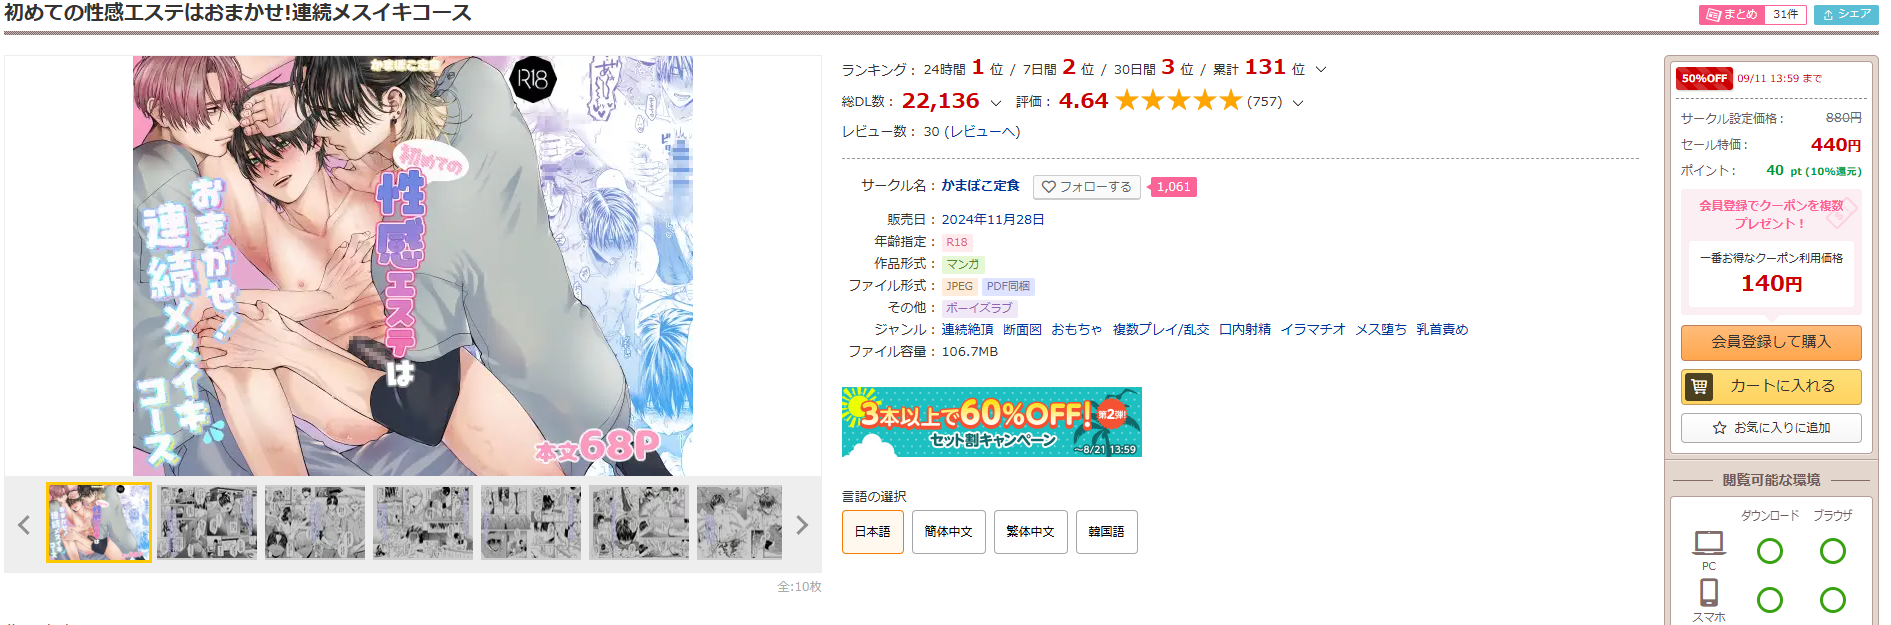
Task: Select 簡体中文 language option
Action: coord(949,532)
